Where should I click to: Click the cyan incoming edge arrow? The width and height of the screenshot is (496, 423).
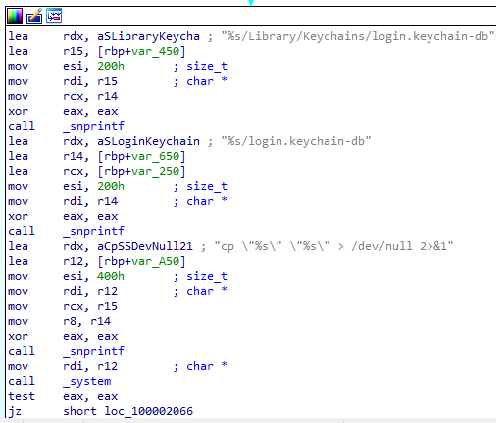tap(251, 3)
